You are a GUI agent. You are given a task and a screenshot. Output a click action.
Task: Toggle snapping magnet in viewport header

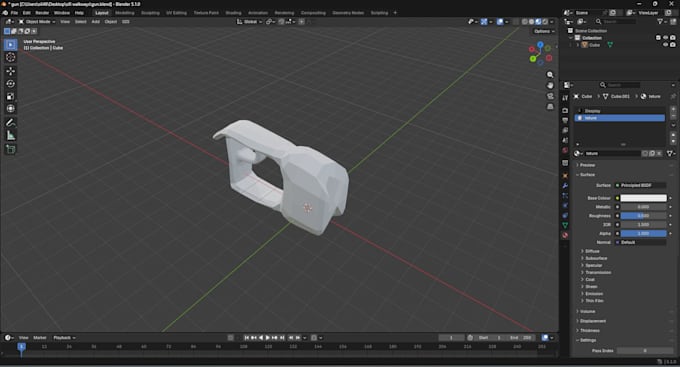point(281,22)
